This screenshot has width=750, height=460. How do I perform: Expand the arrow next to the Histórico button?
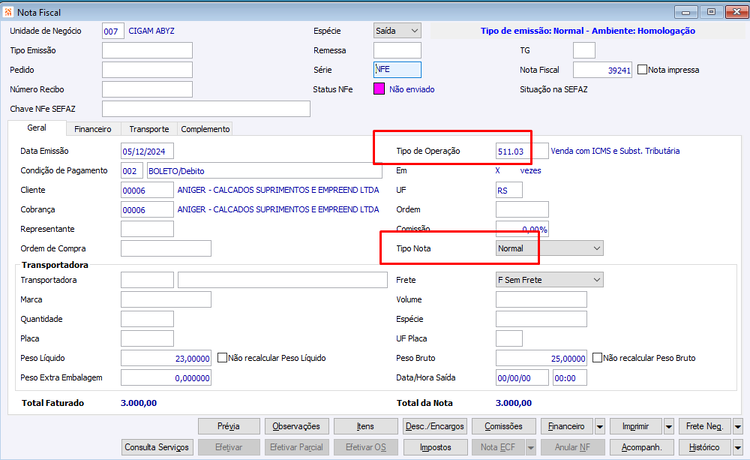click(738, 447)
